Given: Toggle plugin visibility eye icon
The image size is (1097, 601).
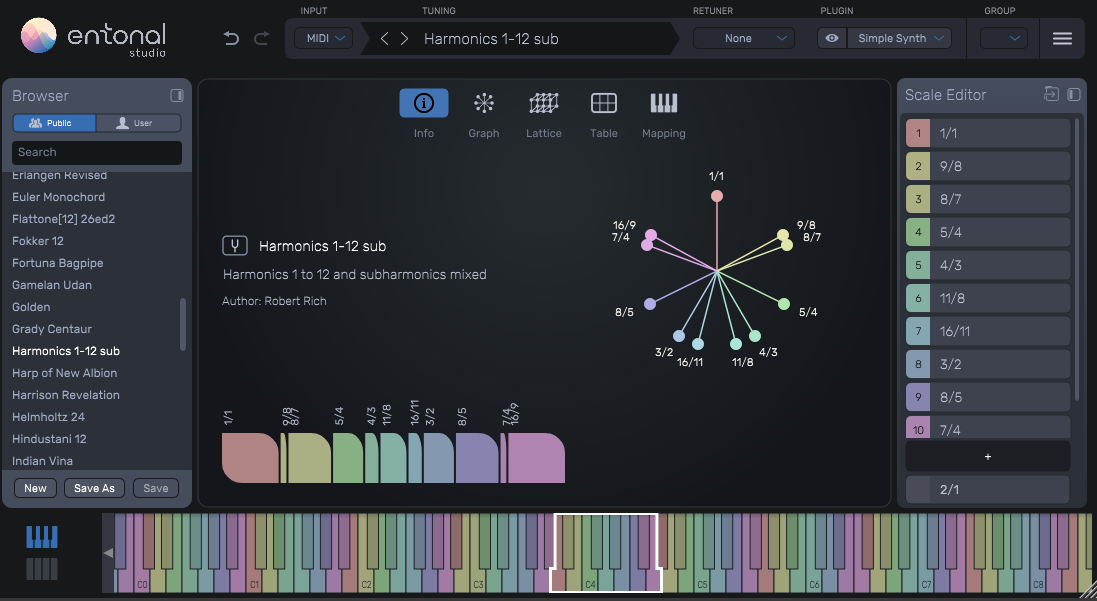Looking at the screenshot, I should point(832,39).
